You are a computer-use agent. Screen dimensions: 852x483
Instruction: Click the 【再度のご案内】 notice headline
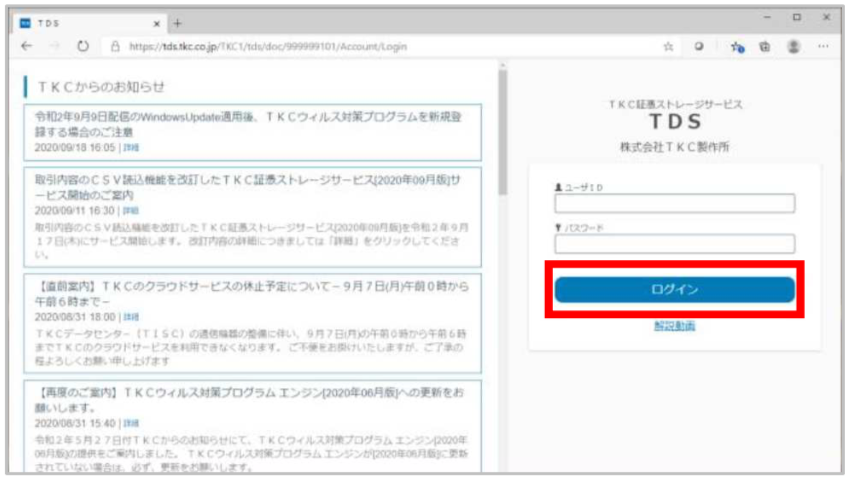point(249,400)
